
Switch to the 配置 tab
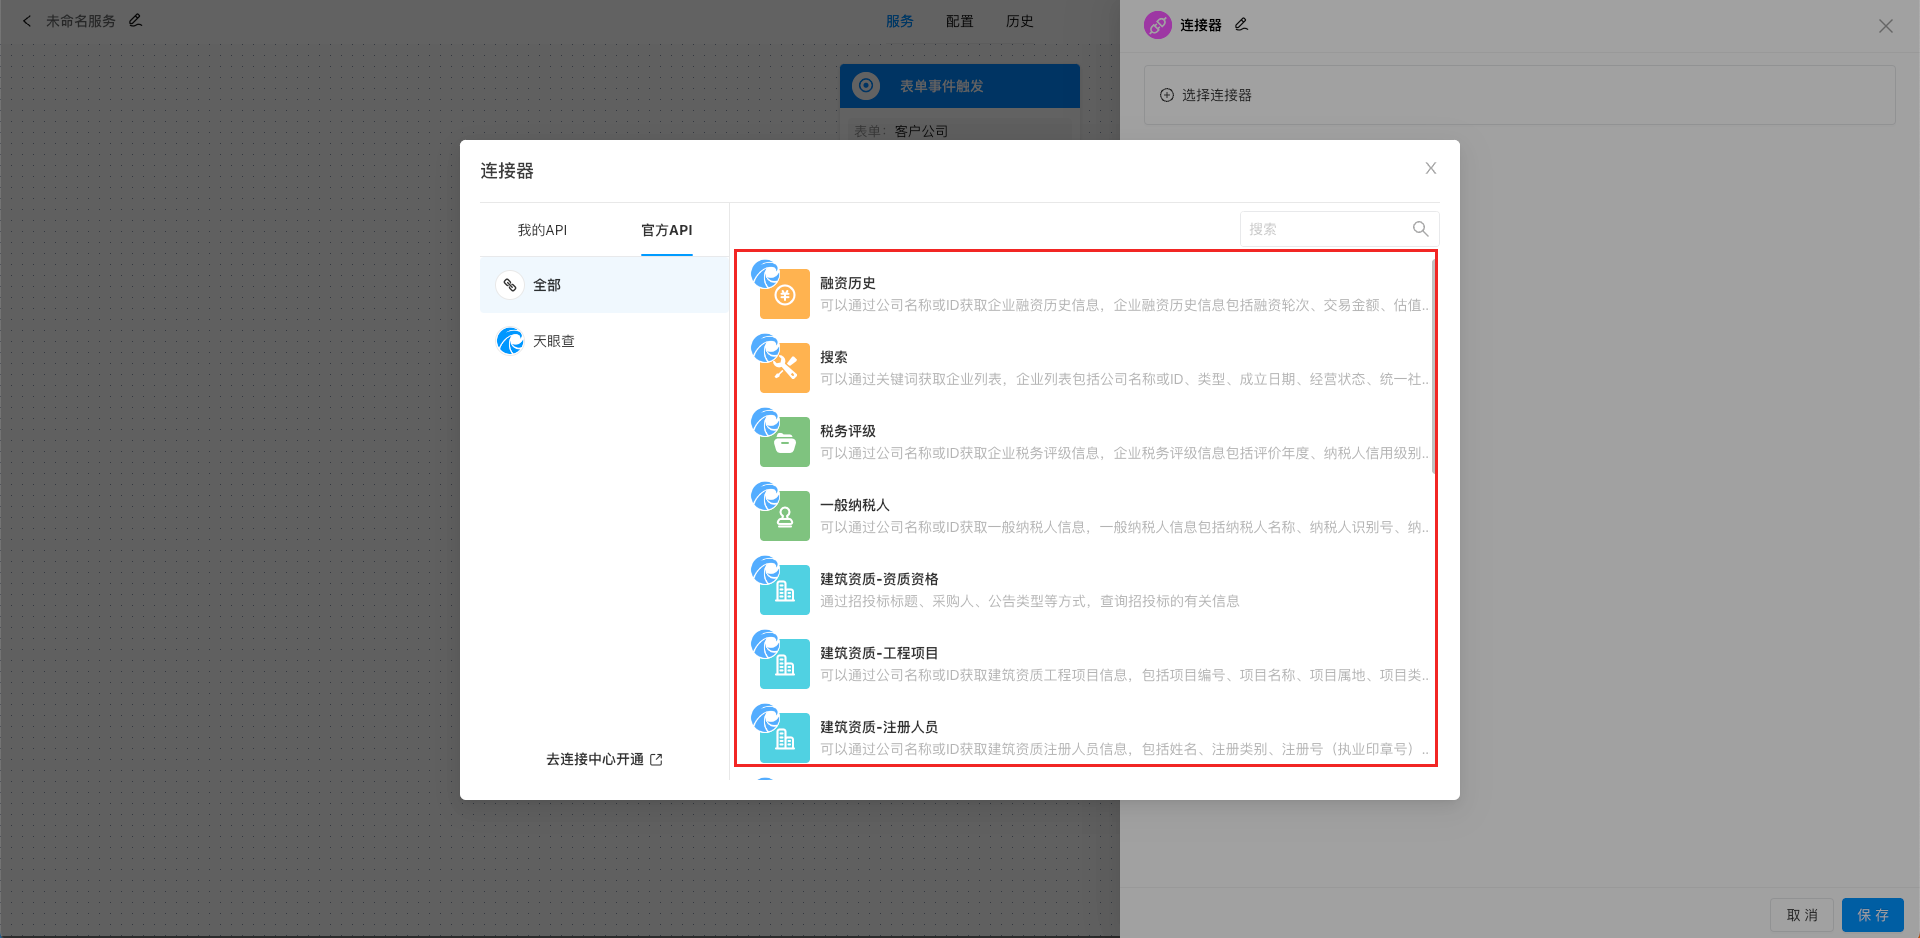pos(959,20)
